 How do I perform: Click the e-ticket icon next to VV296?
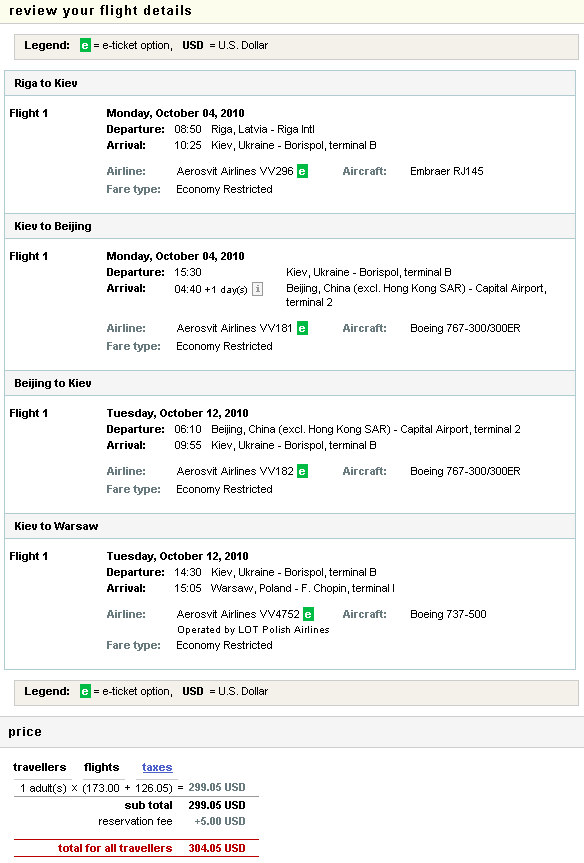(x=302, y=171)
